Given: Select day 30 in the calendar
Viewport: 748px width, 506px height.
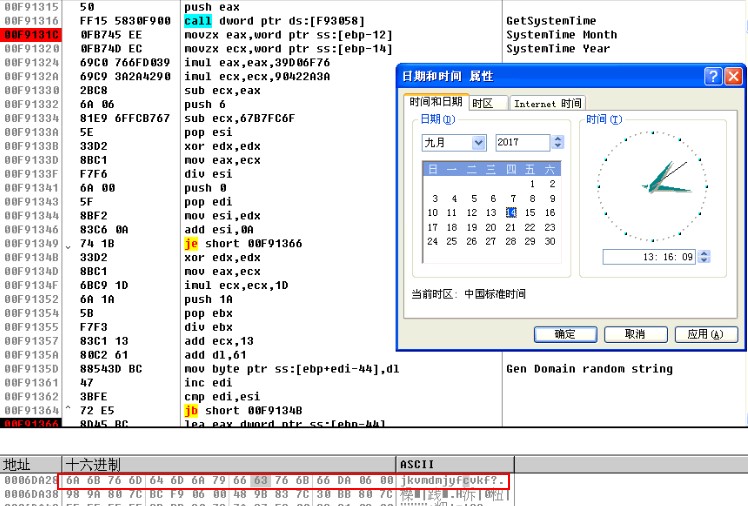Looking at the screenshot, I should click(551, 241).
